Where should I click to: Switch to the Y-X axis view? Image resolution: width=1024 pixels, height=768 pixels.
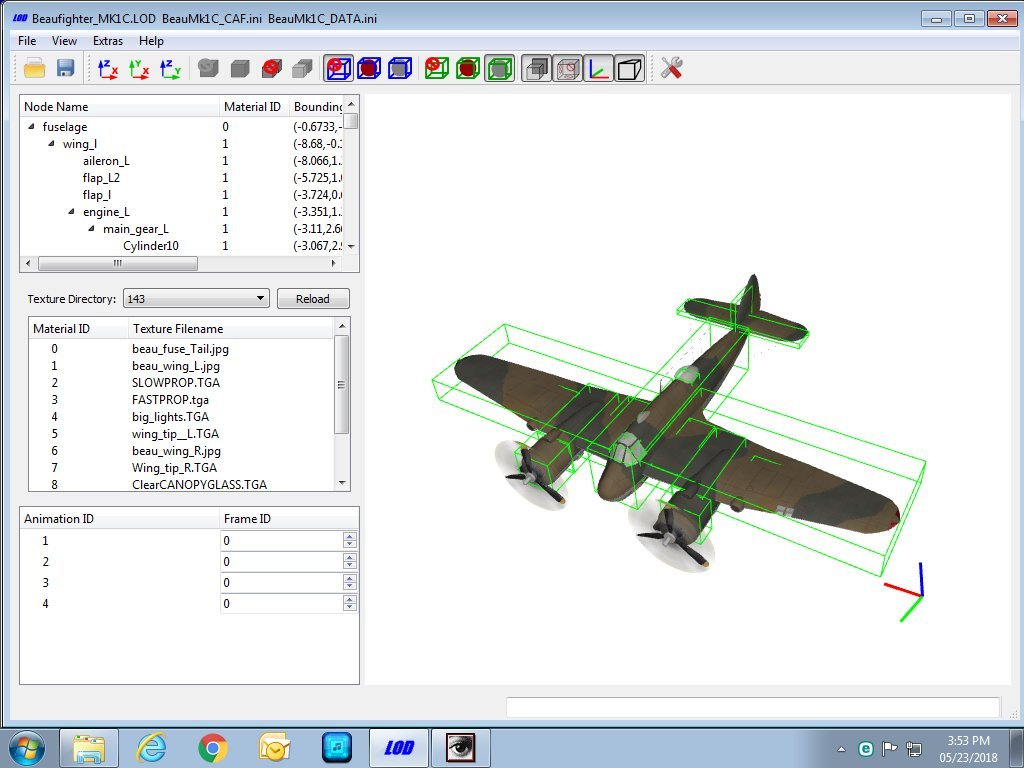(x=138, y=68)
